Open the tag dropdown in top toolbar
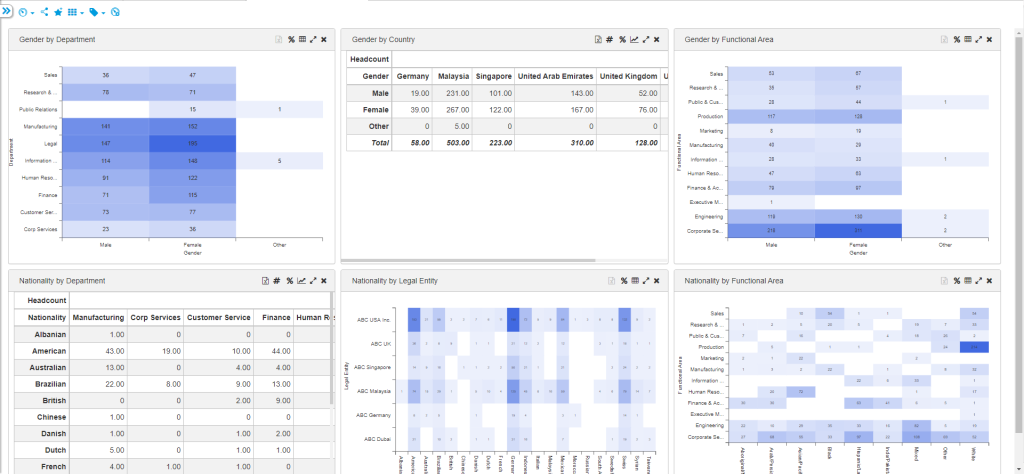 (97, 12)
